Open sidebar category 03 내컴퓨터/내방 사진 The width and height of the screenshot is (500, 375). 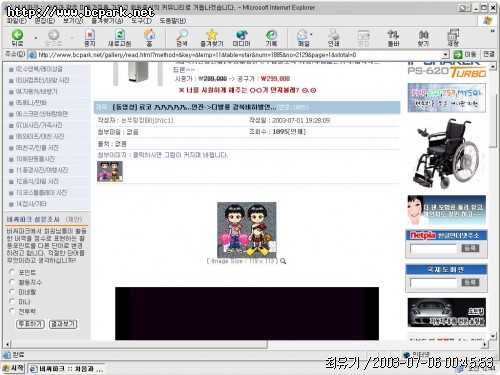(42, 80)
